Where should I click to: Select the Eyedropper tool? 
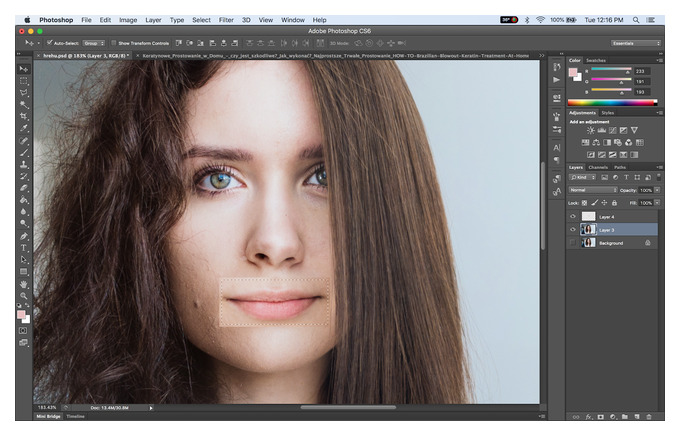coord(23,128)
